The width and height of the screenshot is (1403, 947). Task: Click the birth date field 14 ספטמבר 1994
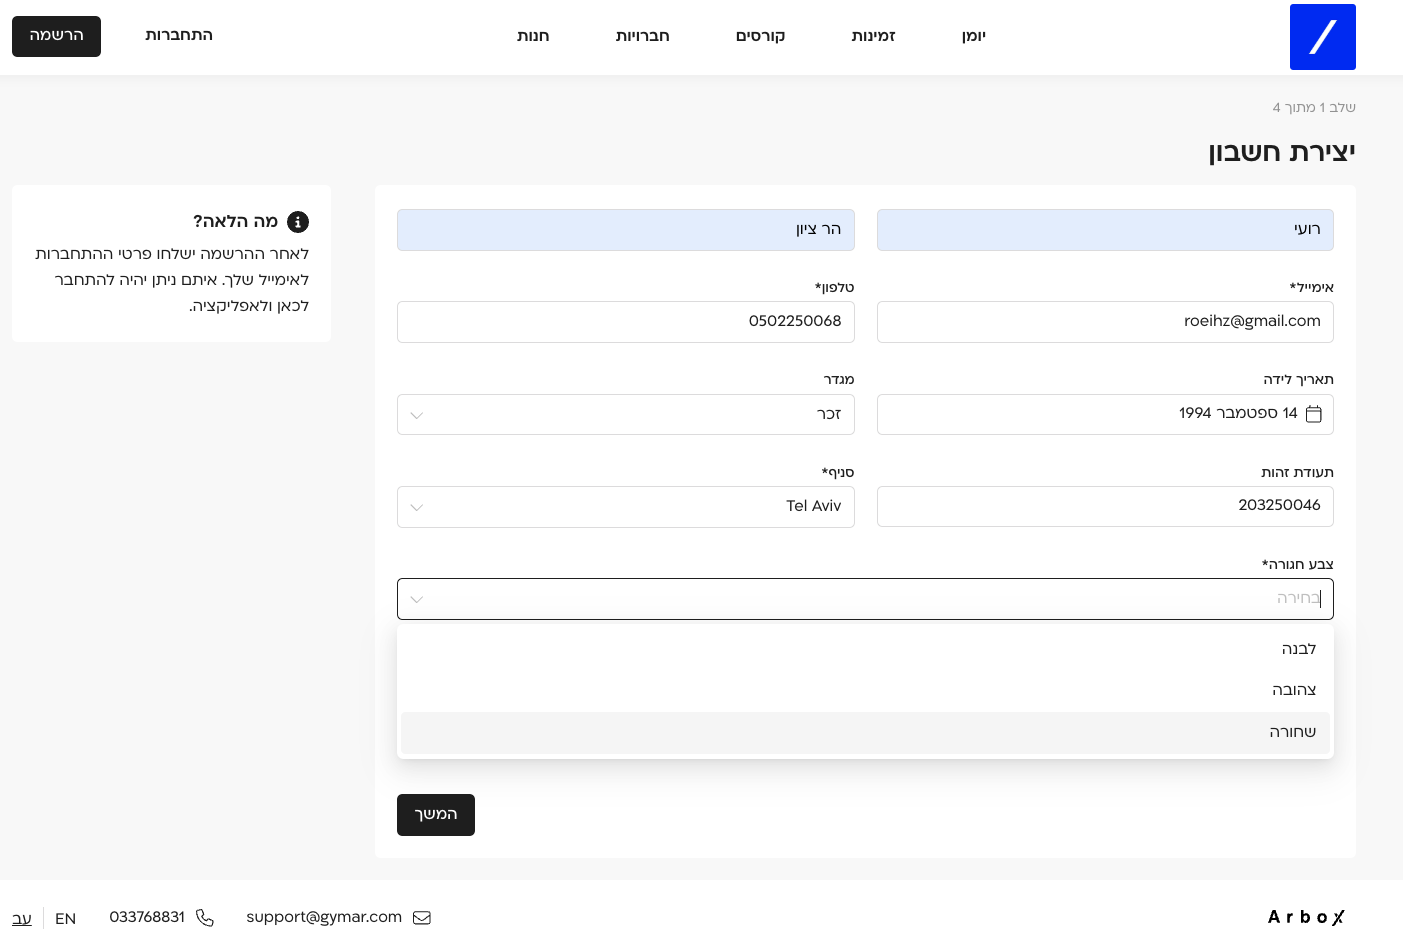[1105, 414]
